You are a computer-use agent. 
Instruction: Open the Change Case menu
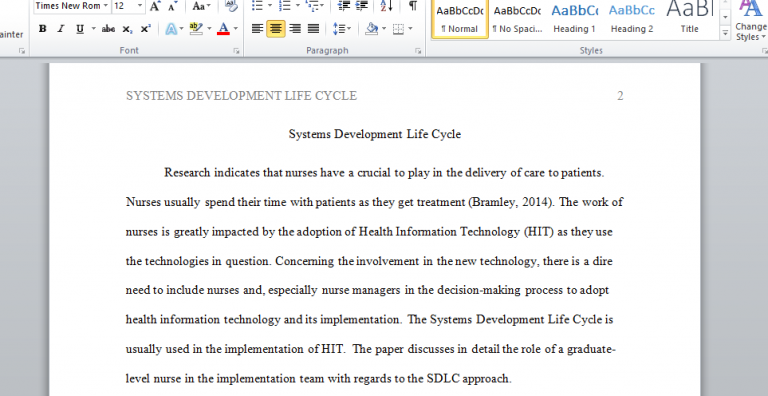pos(201,6)
